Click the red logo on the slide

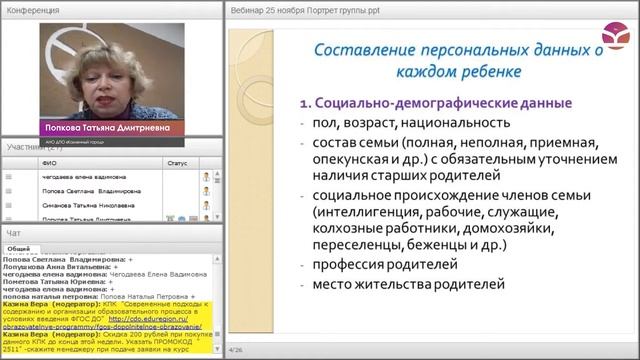(x=616, y=36)
